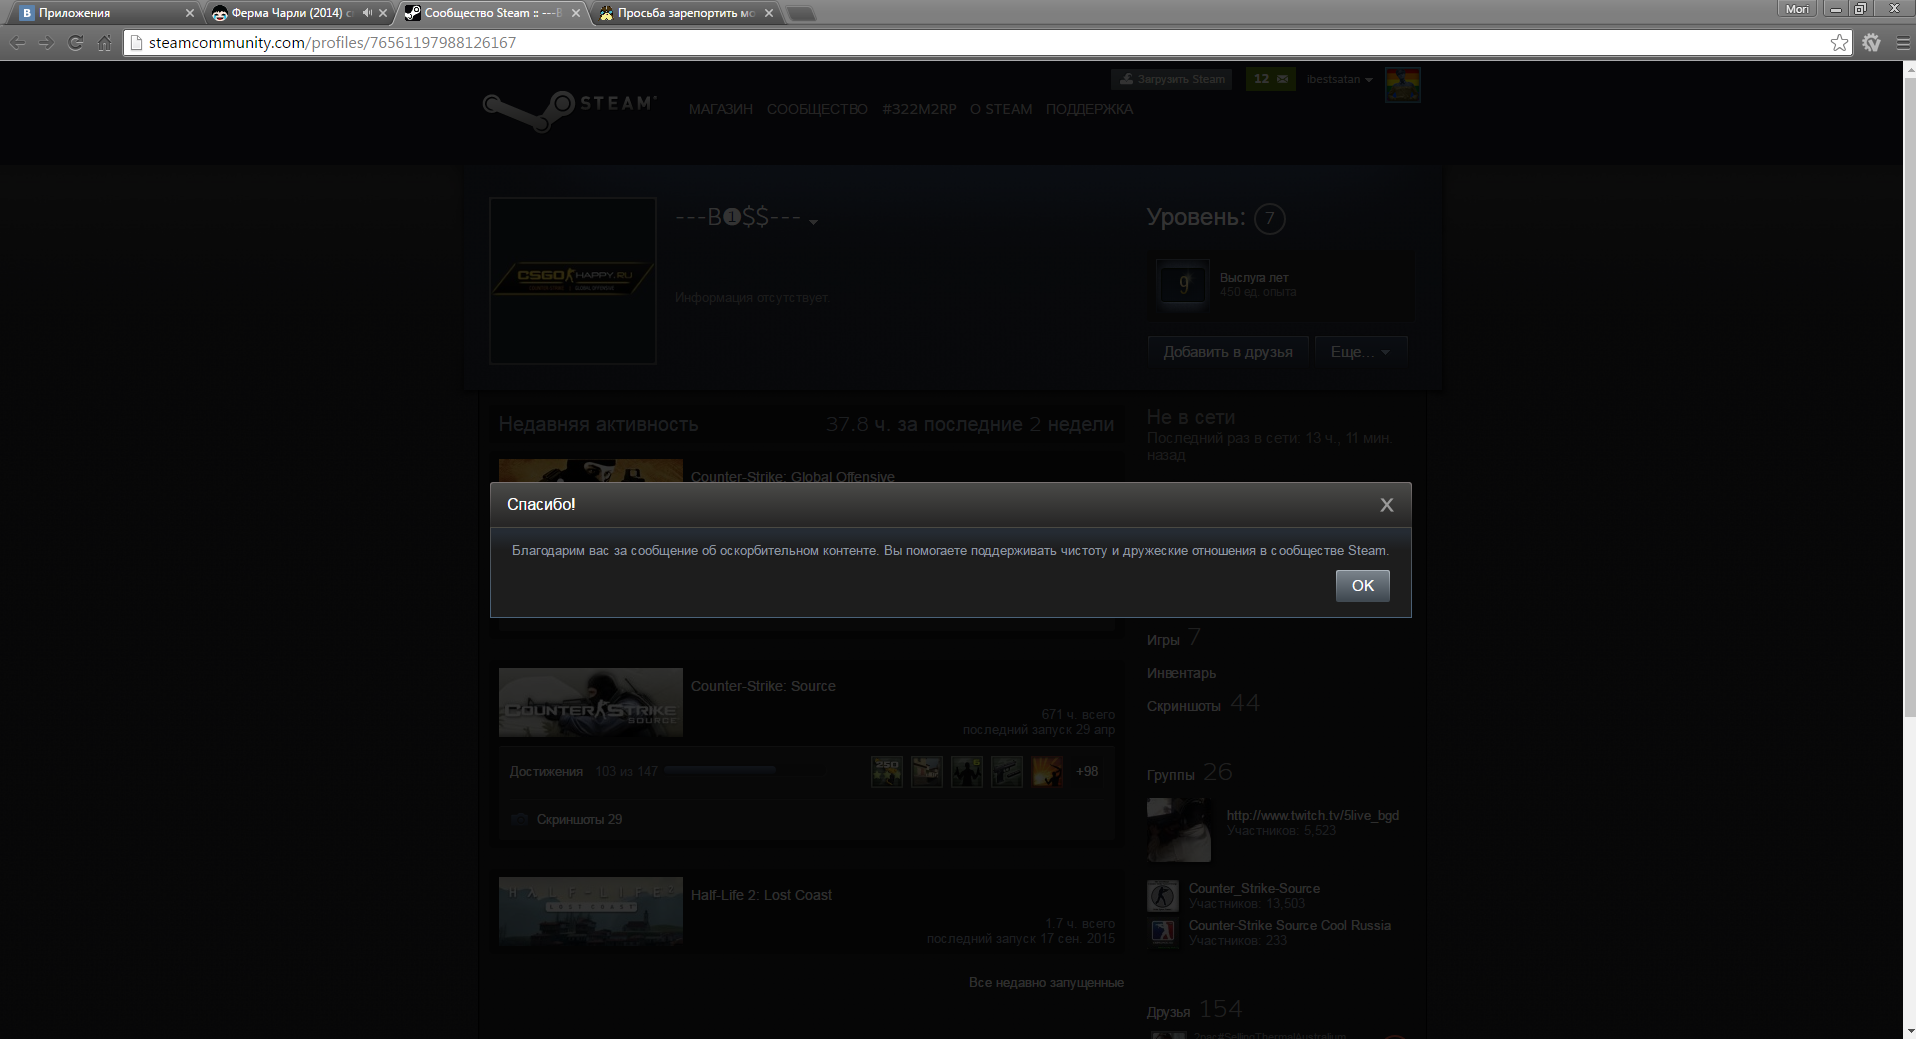Click the Загрузить Steam button
The width and height of the screenshot is (1916, 1039).
(1173, 79)
